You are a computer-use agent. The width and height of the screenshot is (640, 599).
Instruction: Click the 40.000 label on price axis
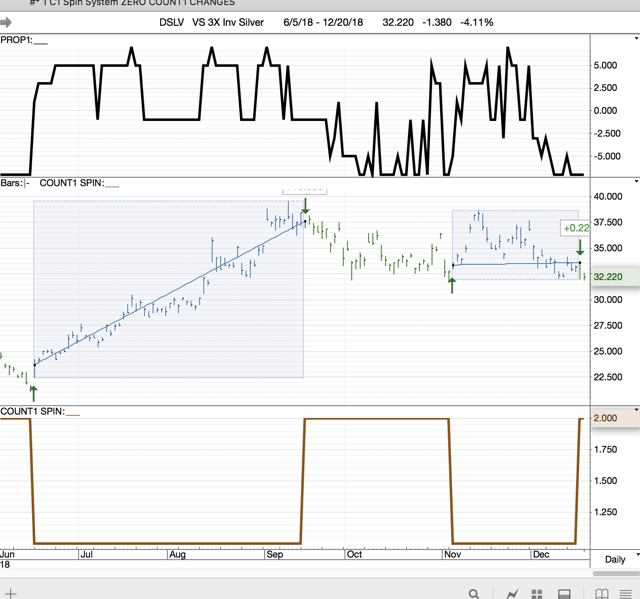coord(608,196)
